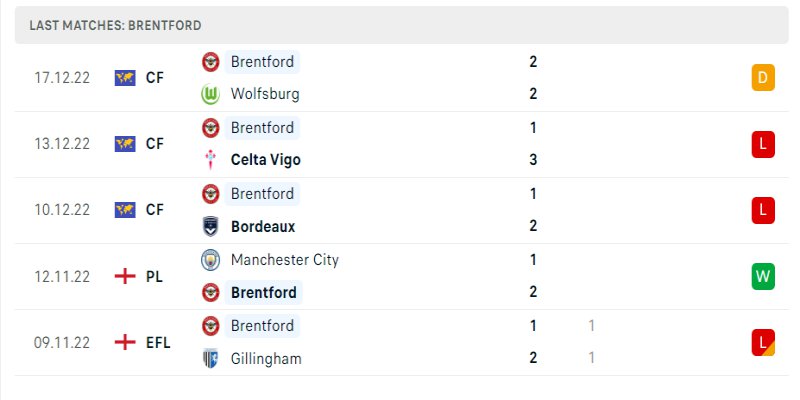Click the England flag beside EFL
The image size is (800, 400).
point(125,342)
